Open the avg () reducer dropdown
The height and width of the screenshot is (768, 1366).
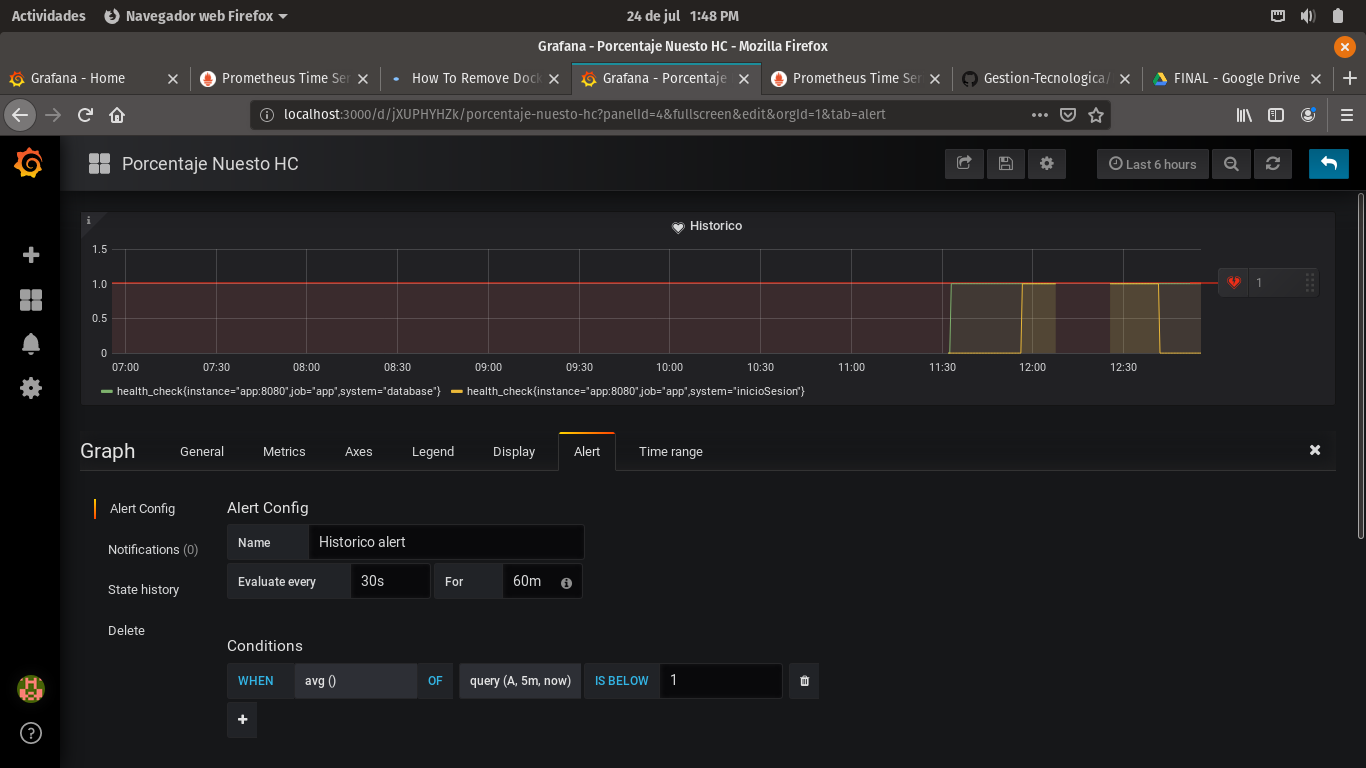pos(356,681)
